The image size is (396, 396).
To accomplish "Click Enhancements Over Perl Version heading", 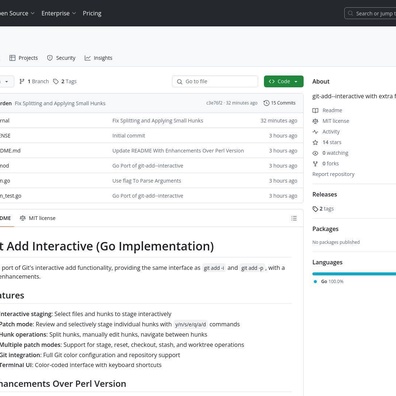I will coord(63,384).
